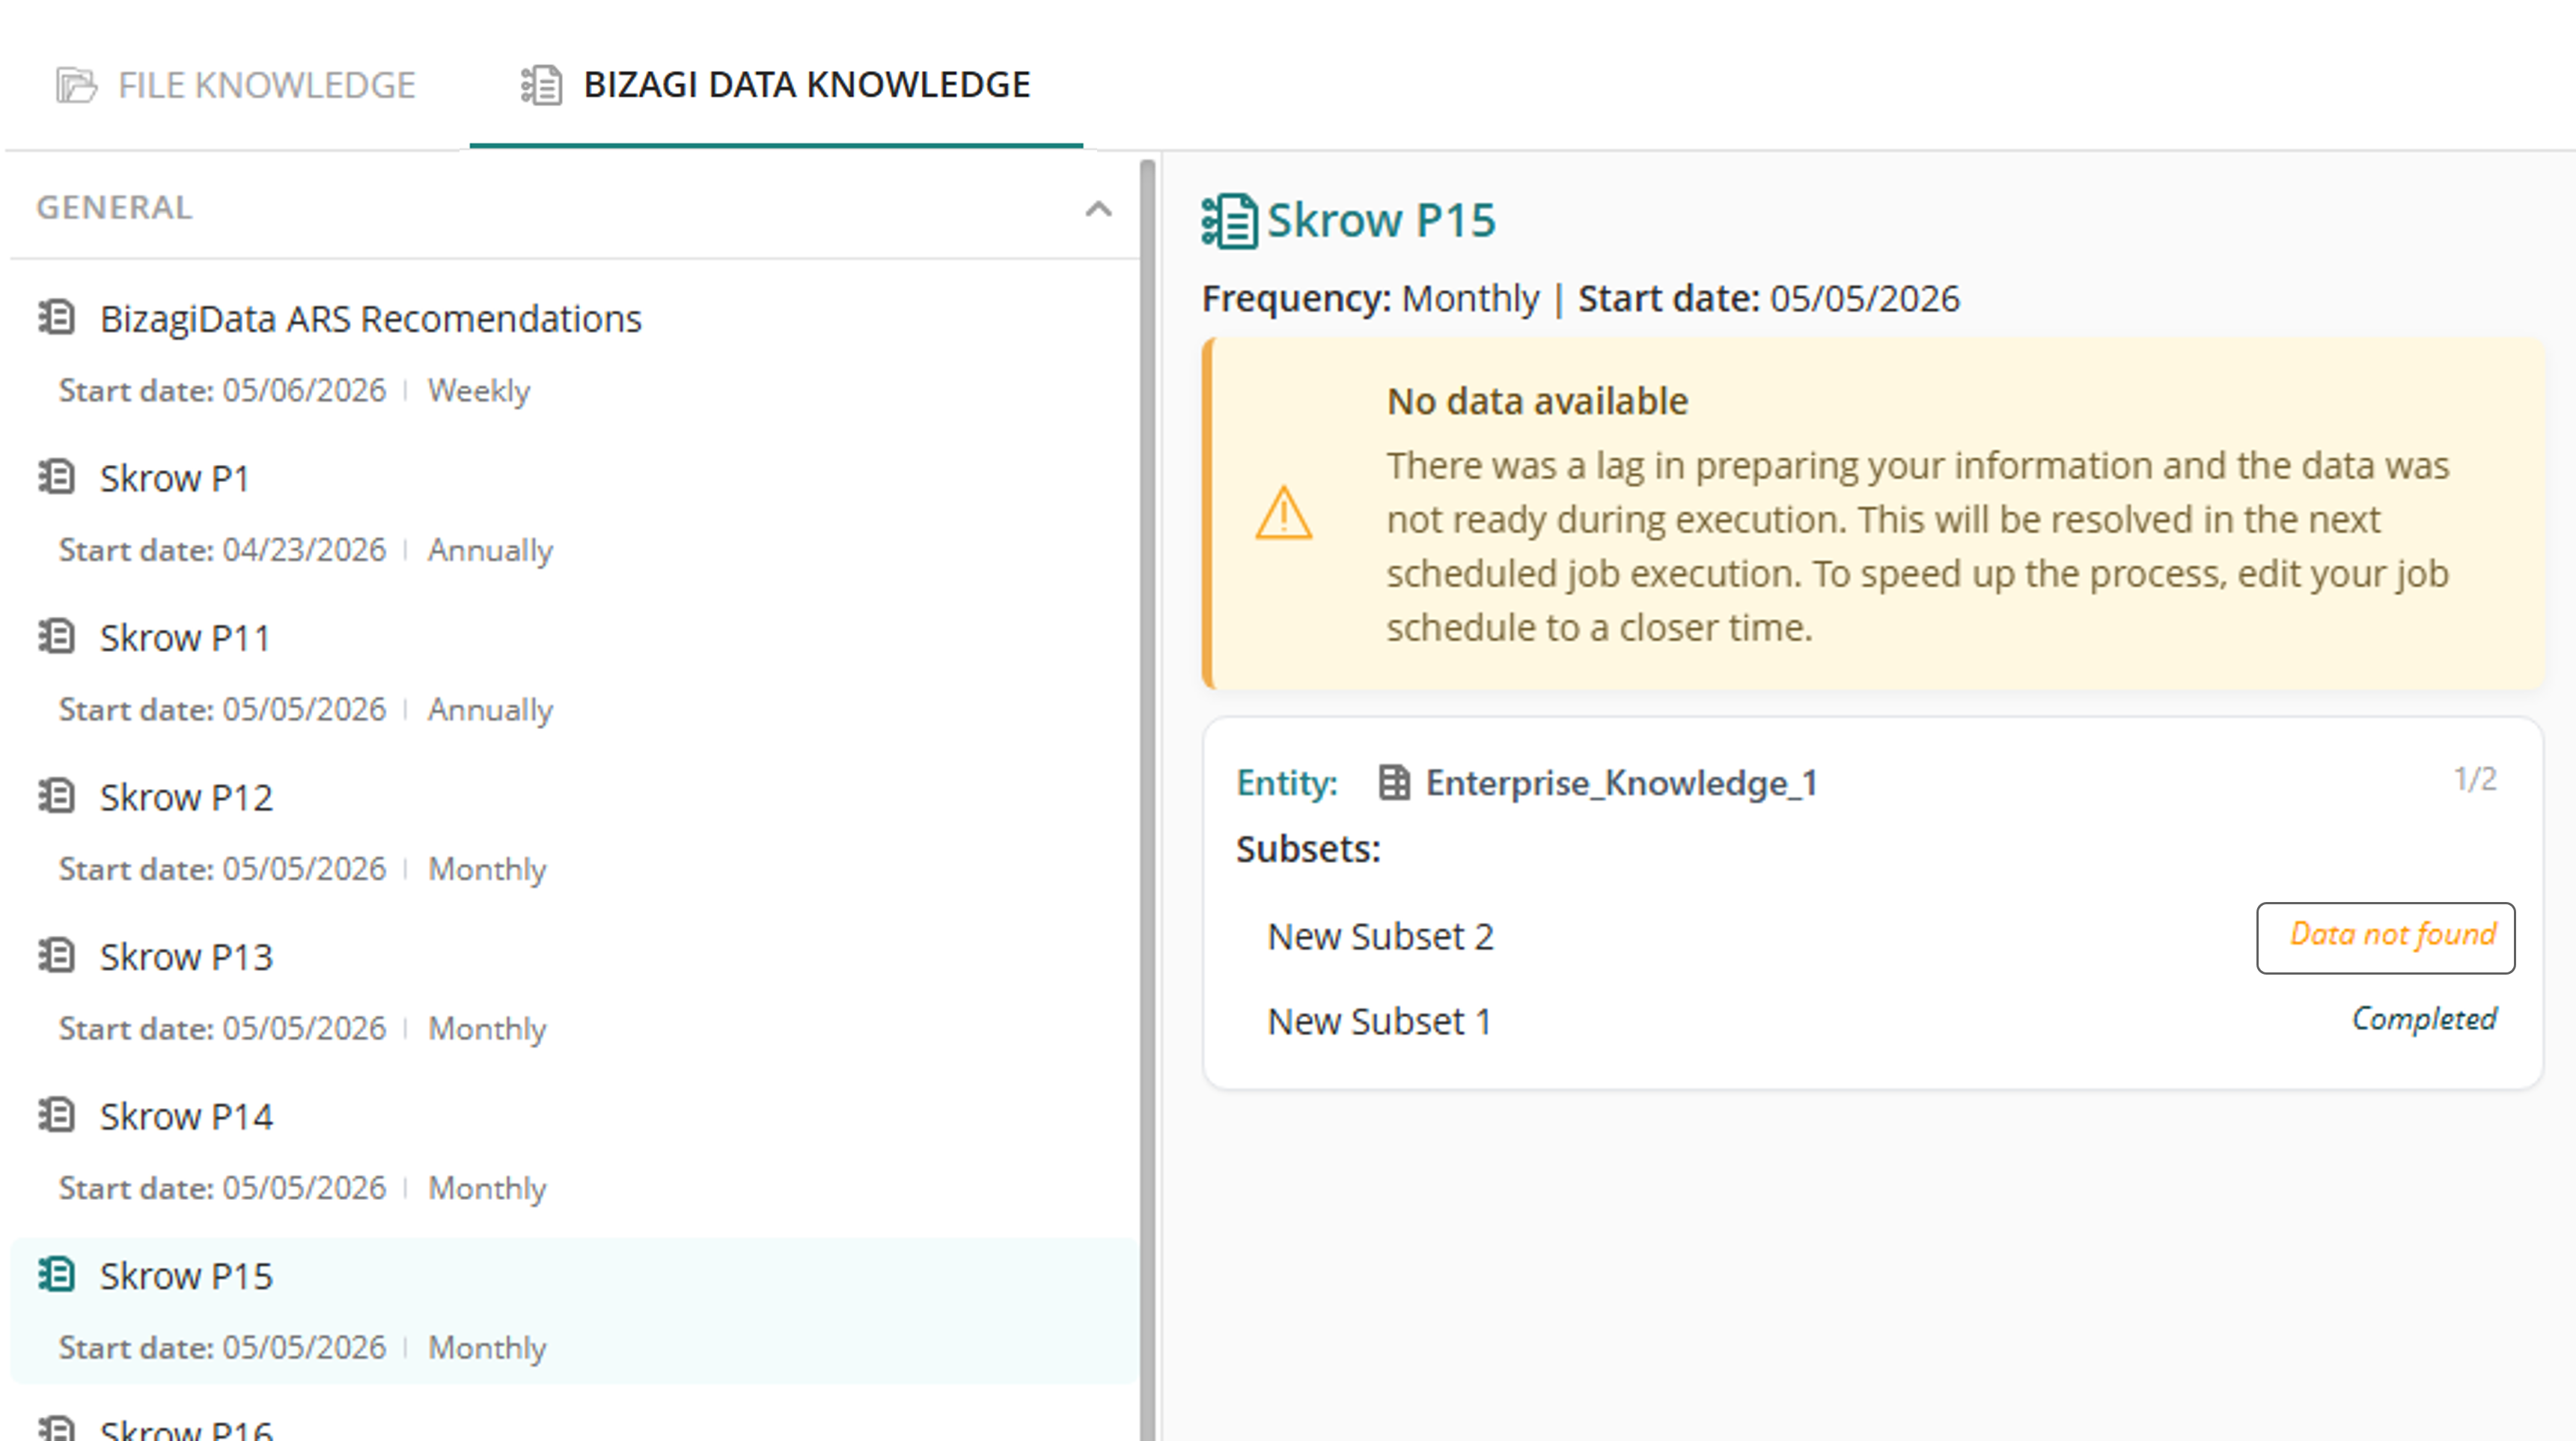Click the Skrow P12 data icon

point(57,796)
